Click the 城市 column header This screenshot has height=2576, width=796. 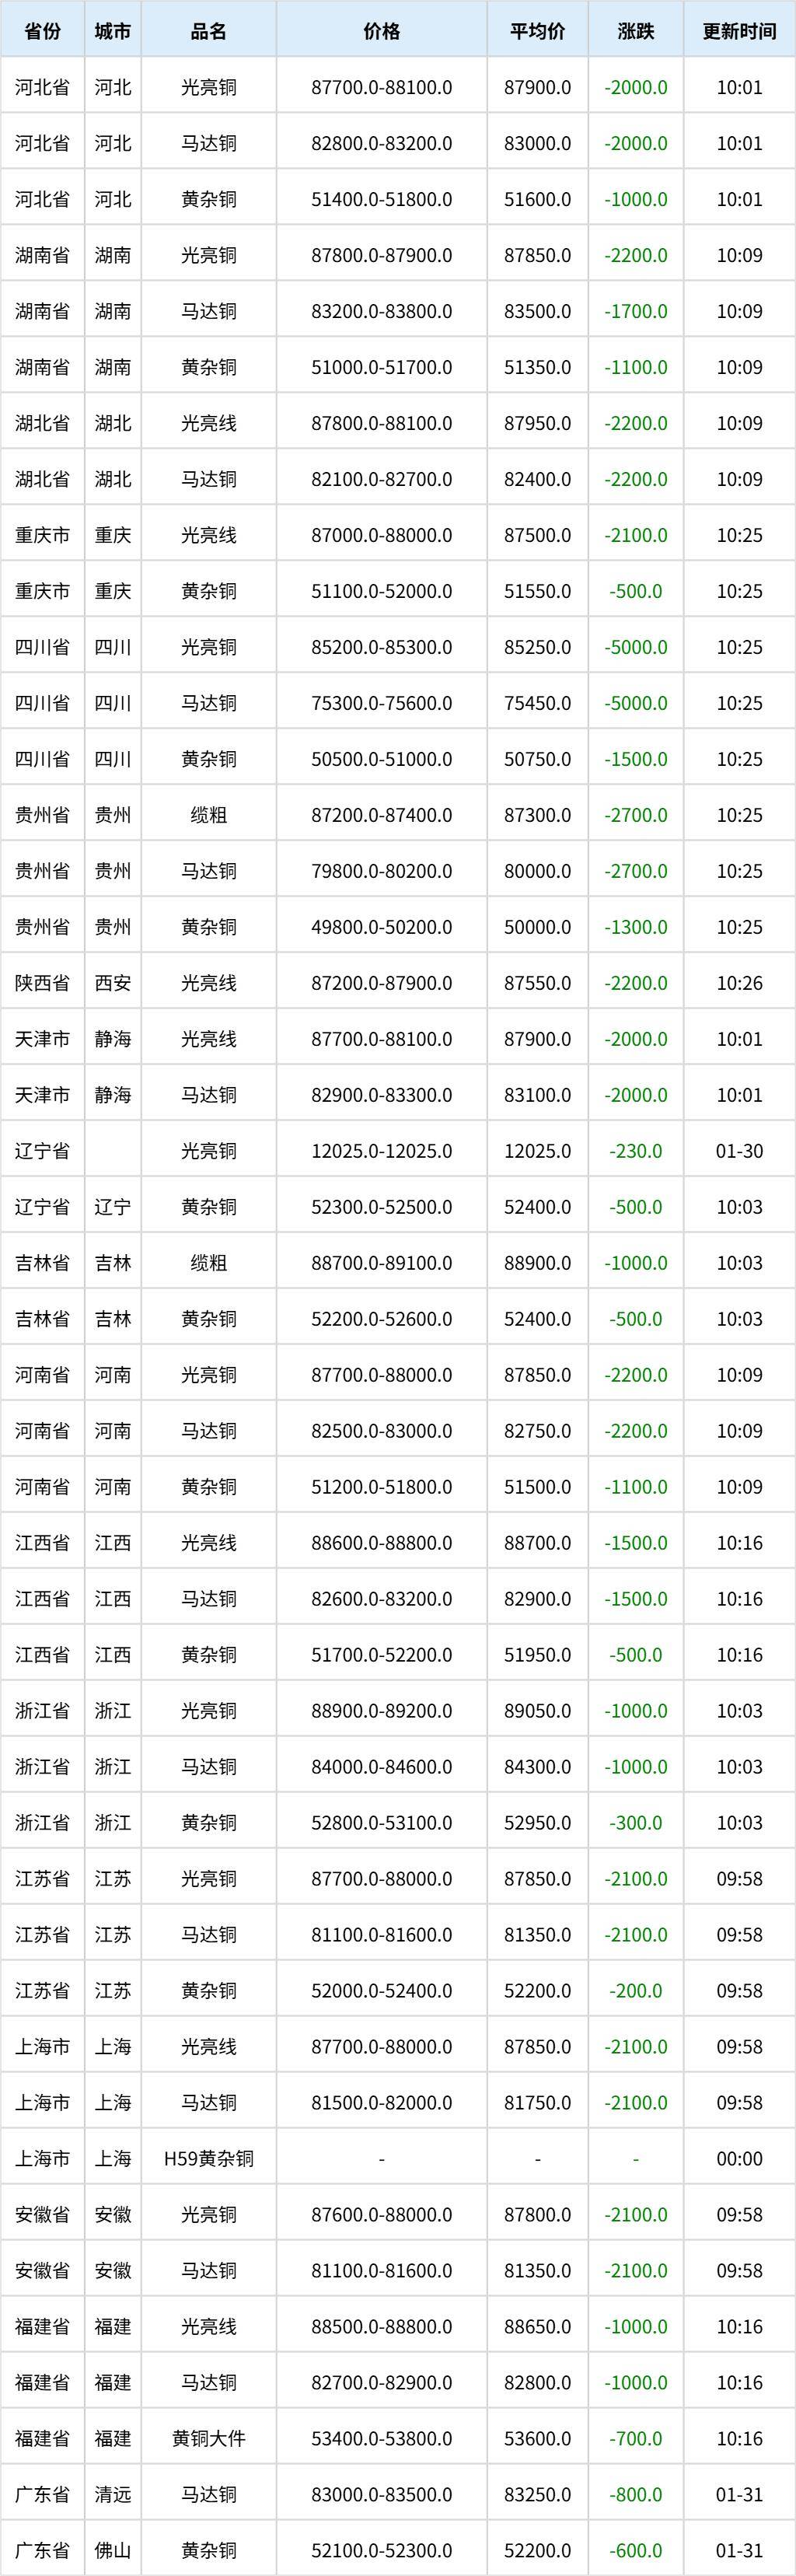(x=112, y=31)
